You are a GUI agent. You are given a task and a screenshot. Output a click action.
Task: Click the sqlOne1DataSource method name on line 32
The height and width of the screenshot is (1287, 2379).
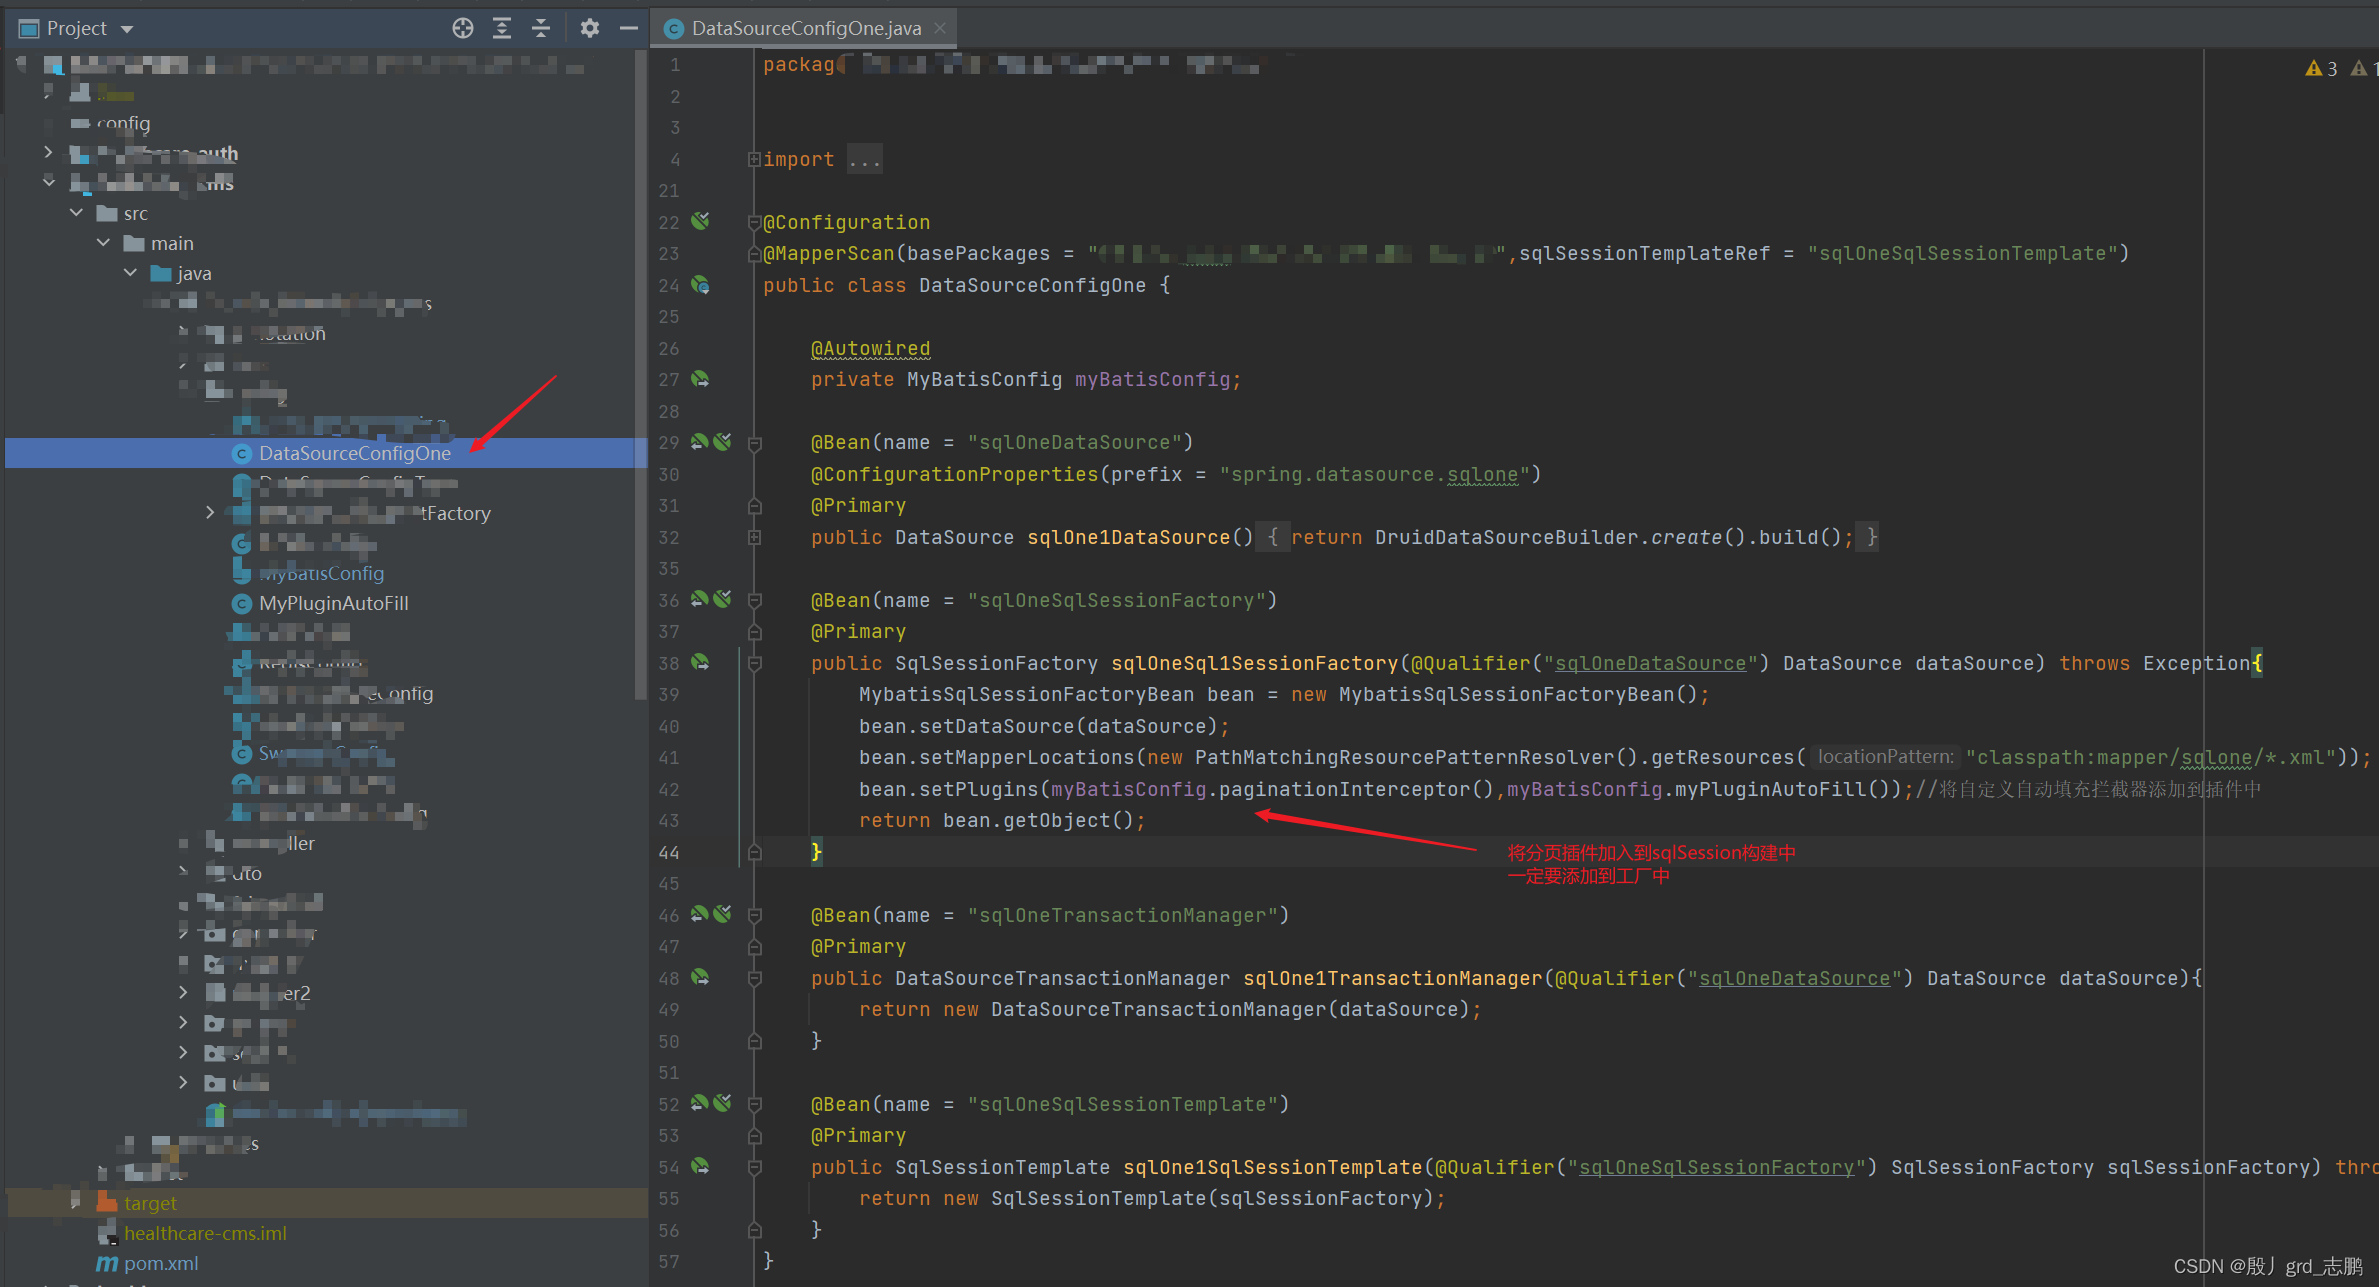coord(1129,537)
